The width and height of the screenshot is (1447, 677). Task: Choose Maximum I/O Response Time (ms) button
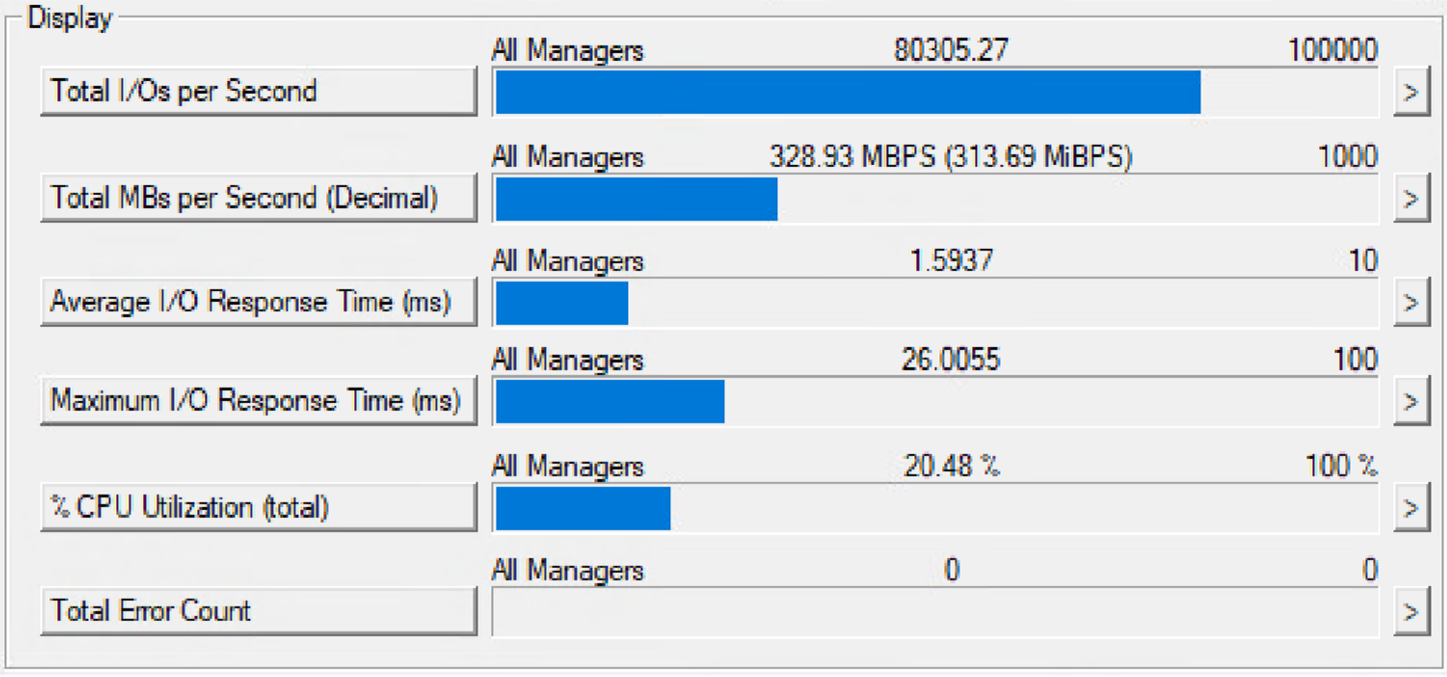[259, 401]
